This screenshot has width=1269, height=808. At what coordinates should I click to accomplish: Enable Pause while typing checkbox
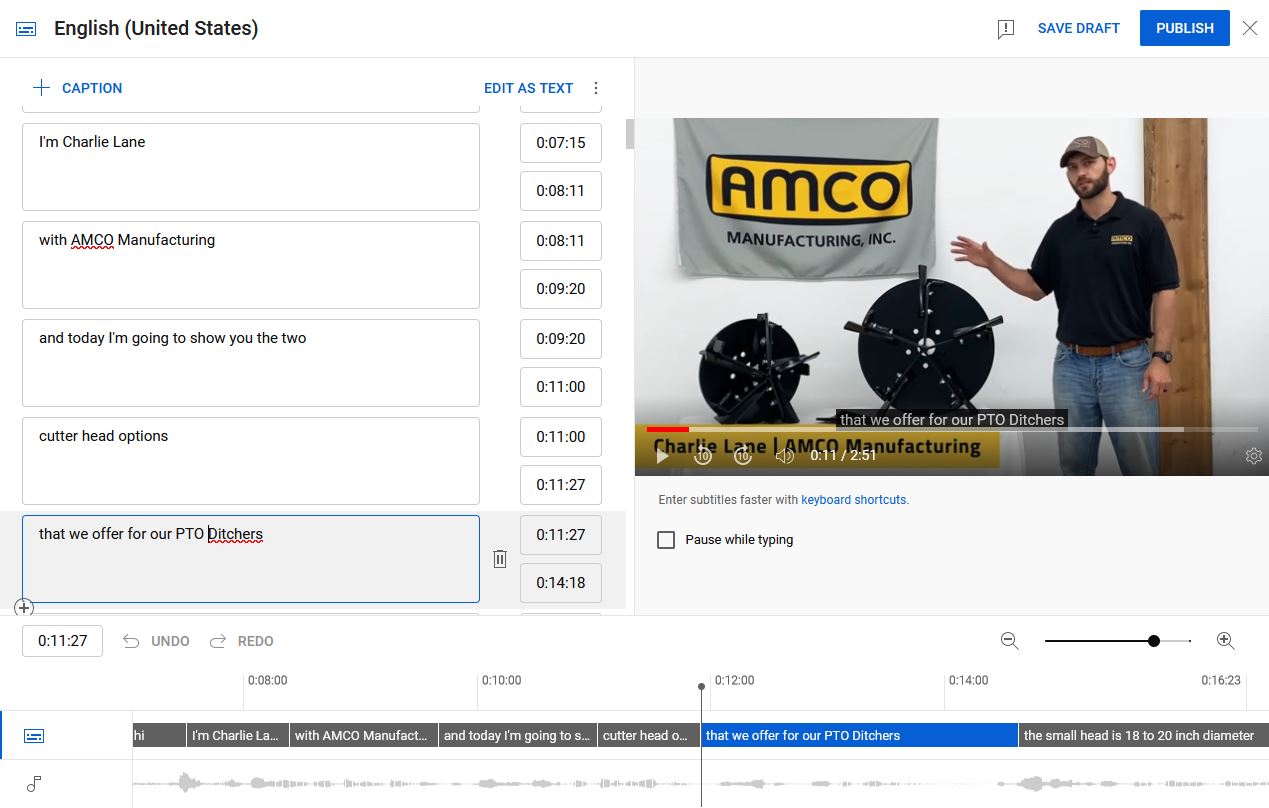point(666,540)
